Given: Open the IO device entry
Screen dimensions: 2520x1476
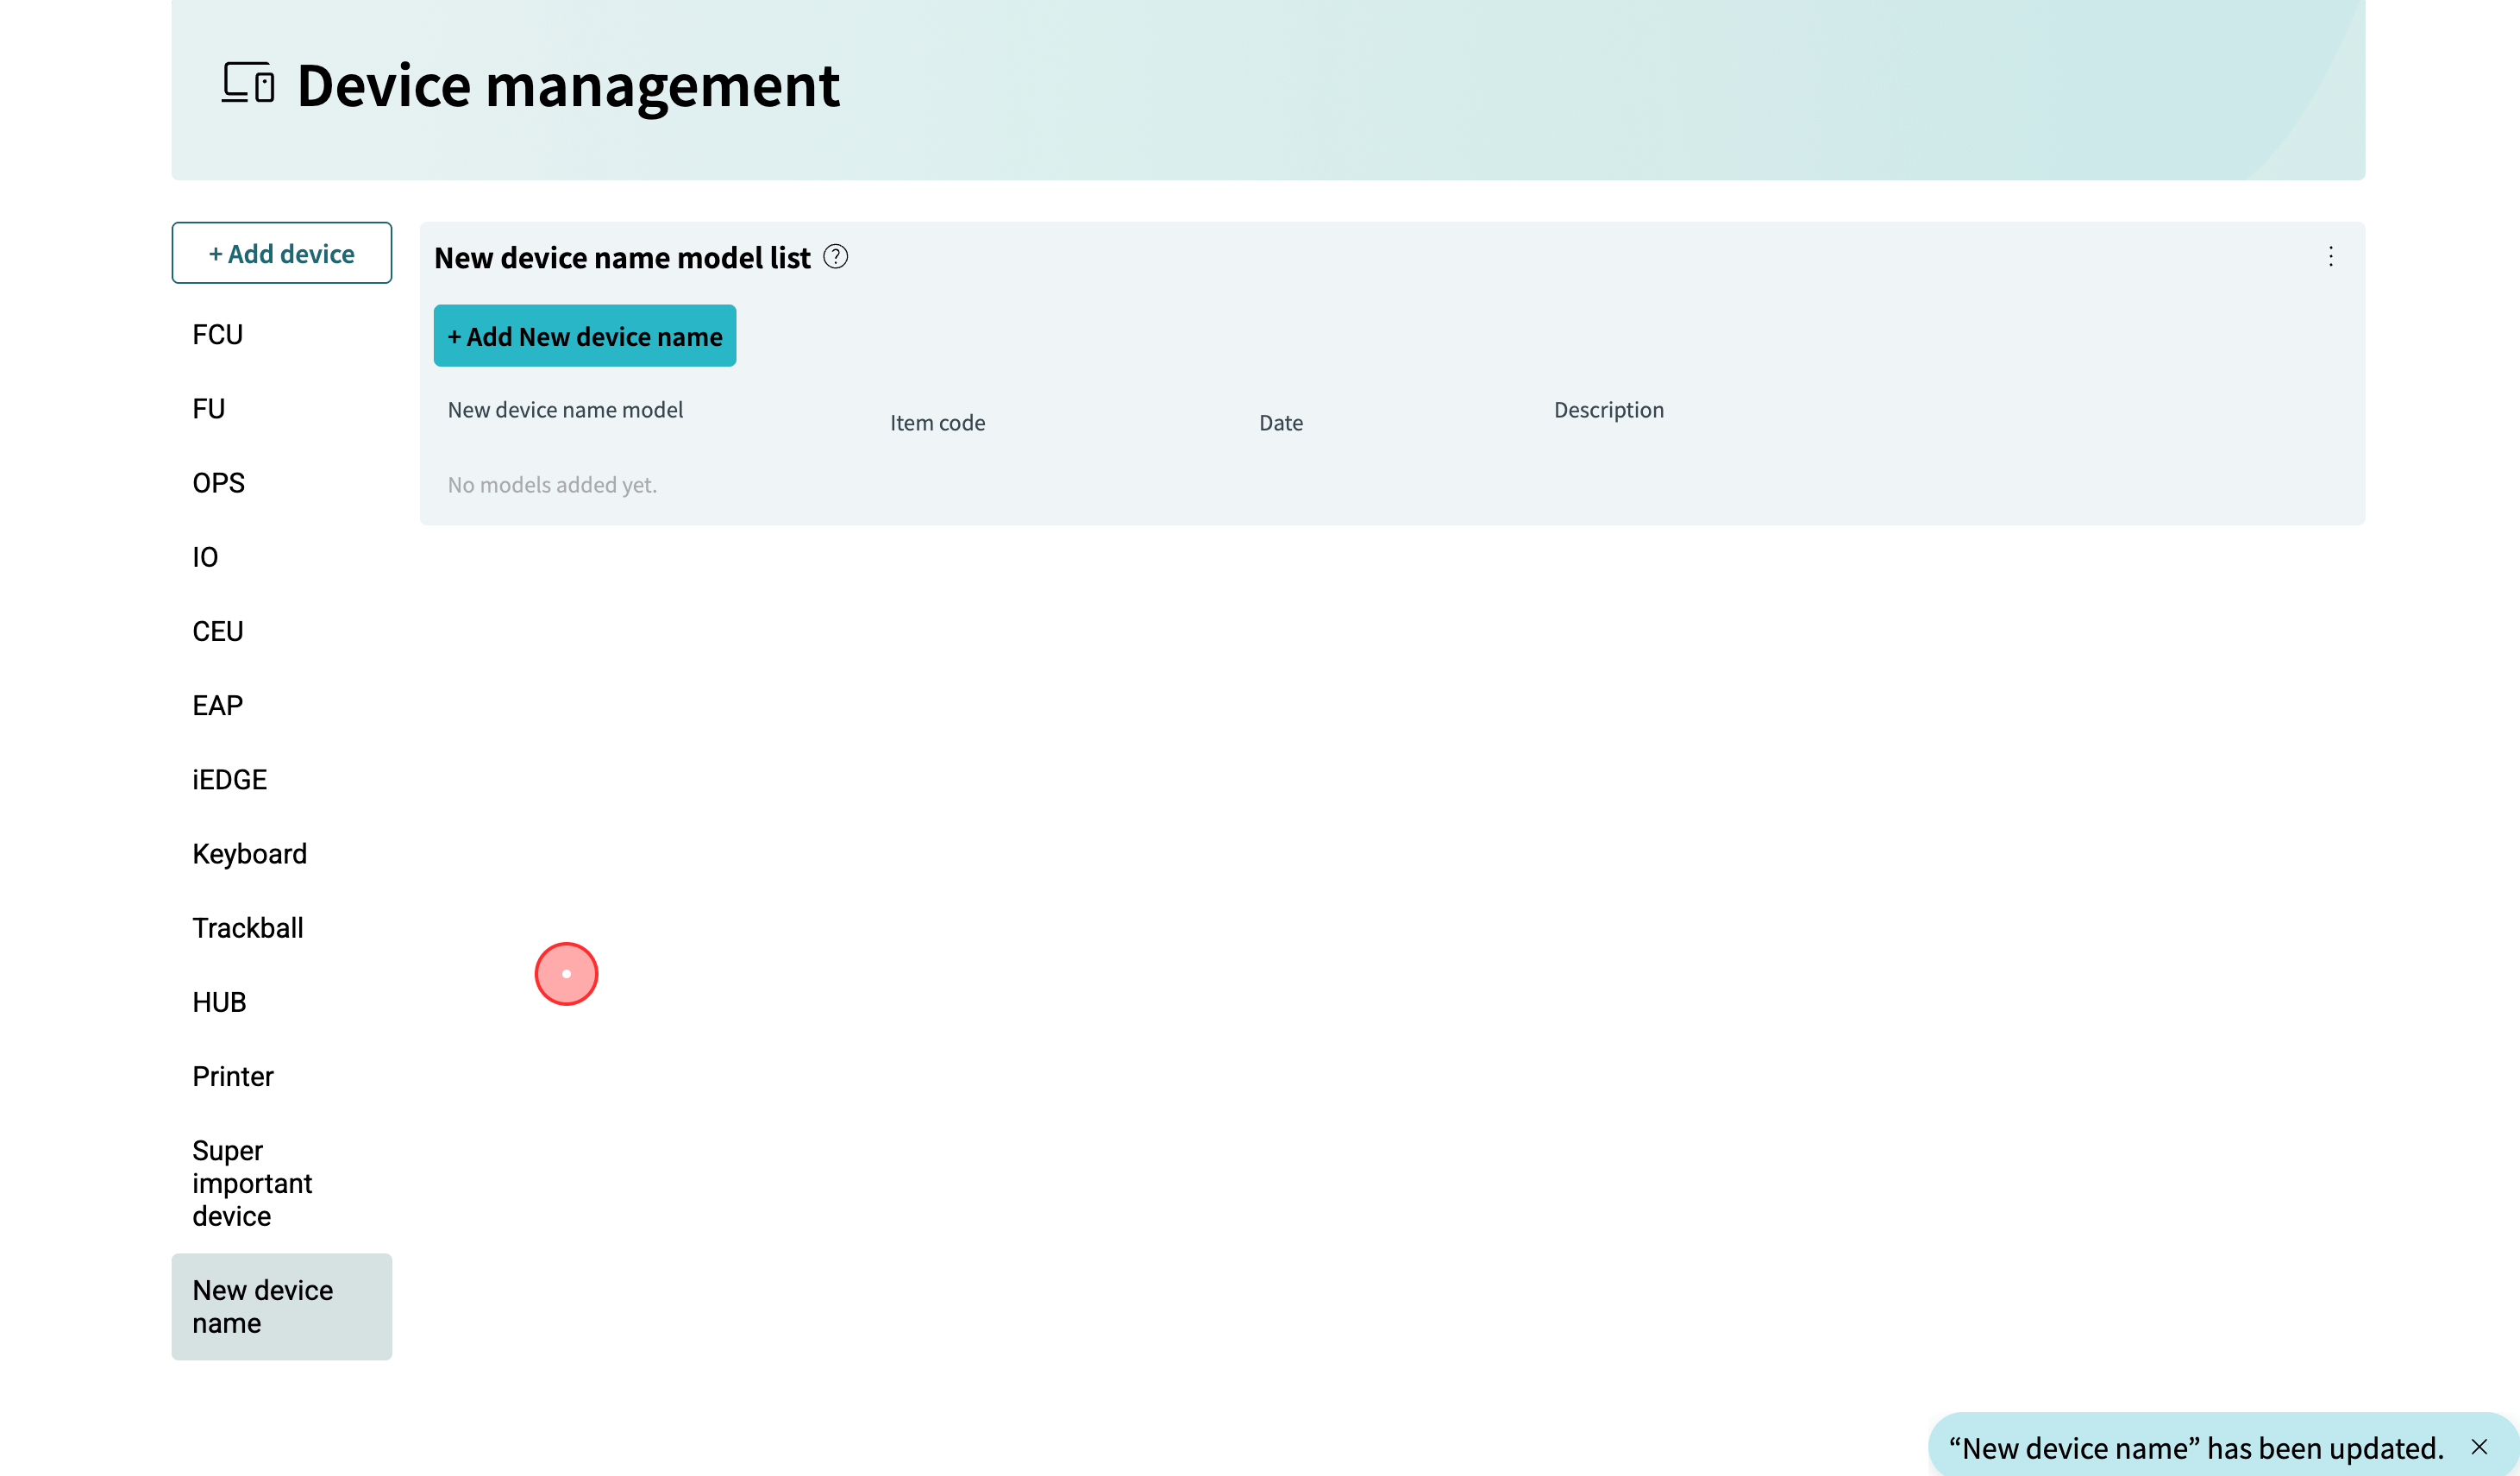Looking at the screenshot, I should click(x=281, y=556).
